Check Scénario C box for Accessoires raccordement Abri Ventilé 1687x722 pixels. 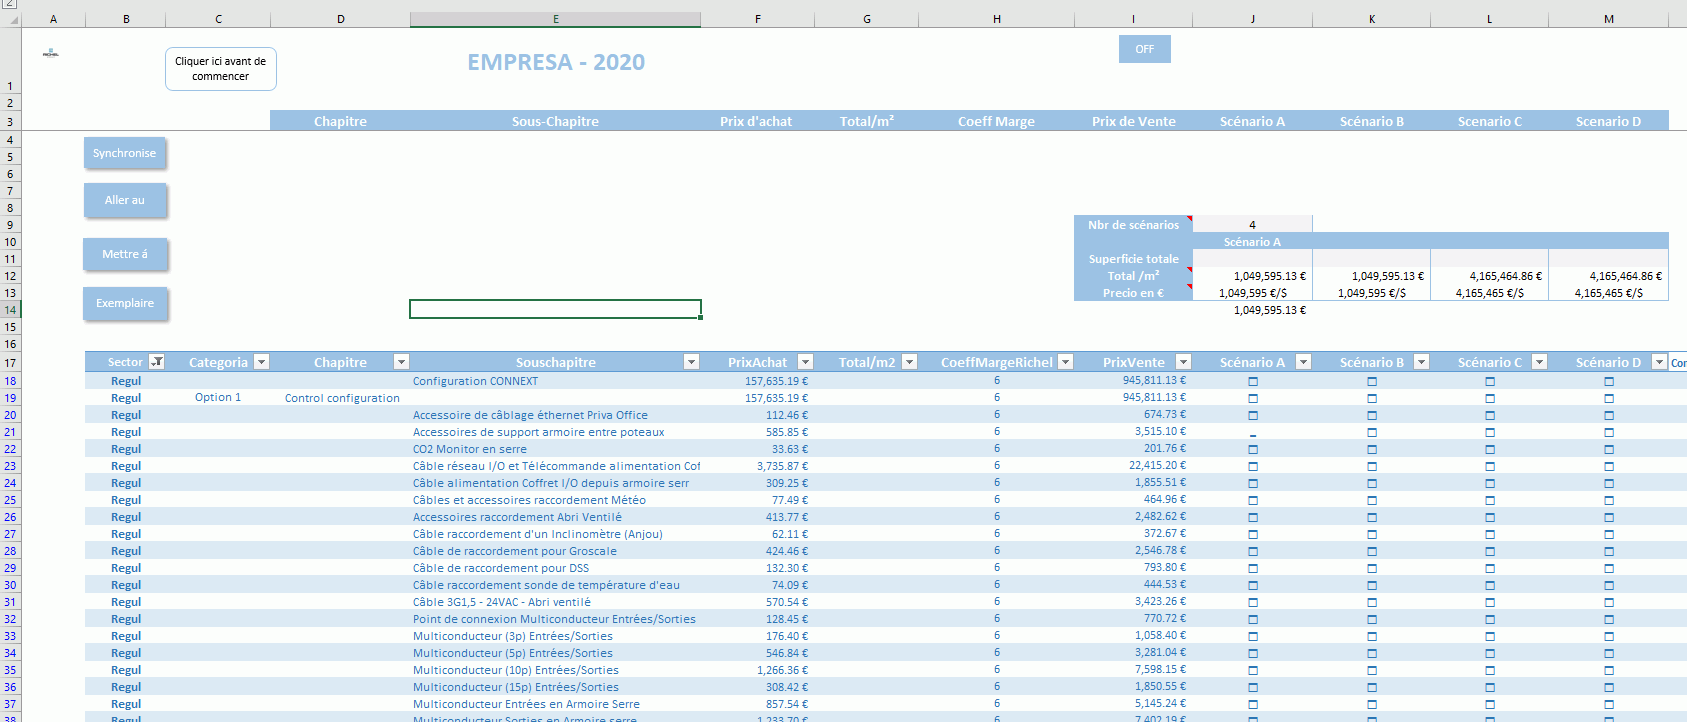pos(1490,518)
